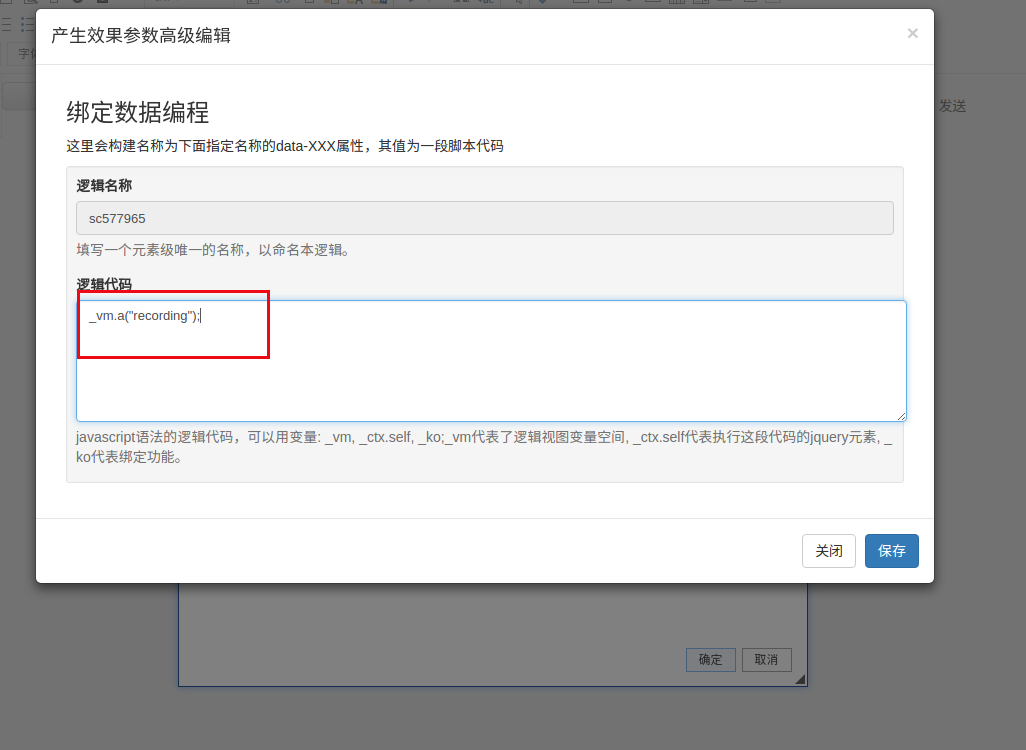This screenshot has height=750, width=1026.
Task: Click the 发送 text in the background
Action: tap(952, 106)
